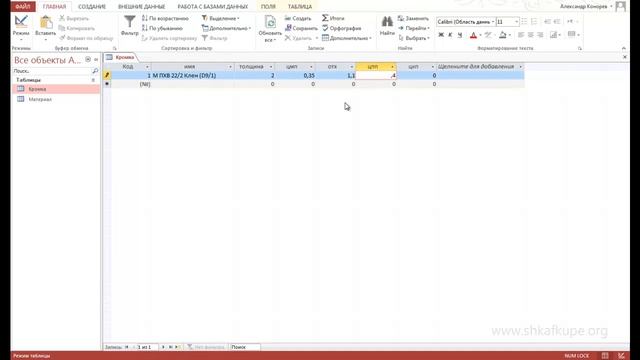Sort По возрастанию ascending

pyautogui.click(x=165, y=18)
